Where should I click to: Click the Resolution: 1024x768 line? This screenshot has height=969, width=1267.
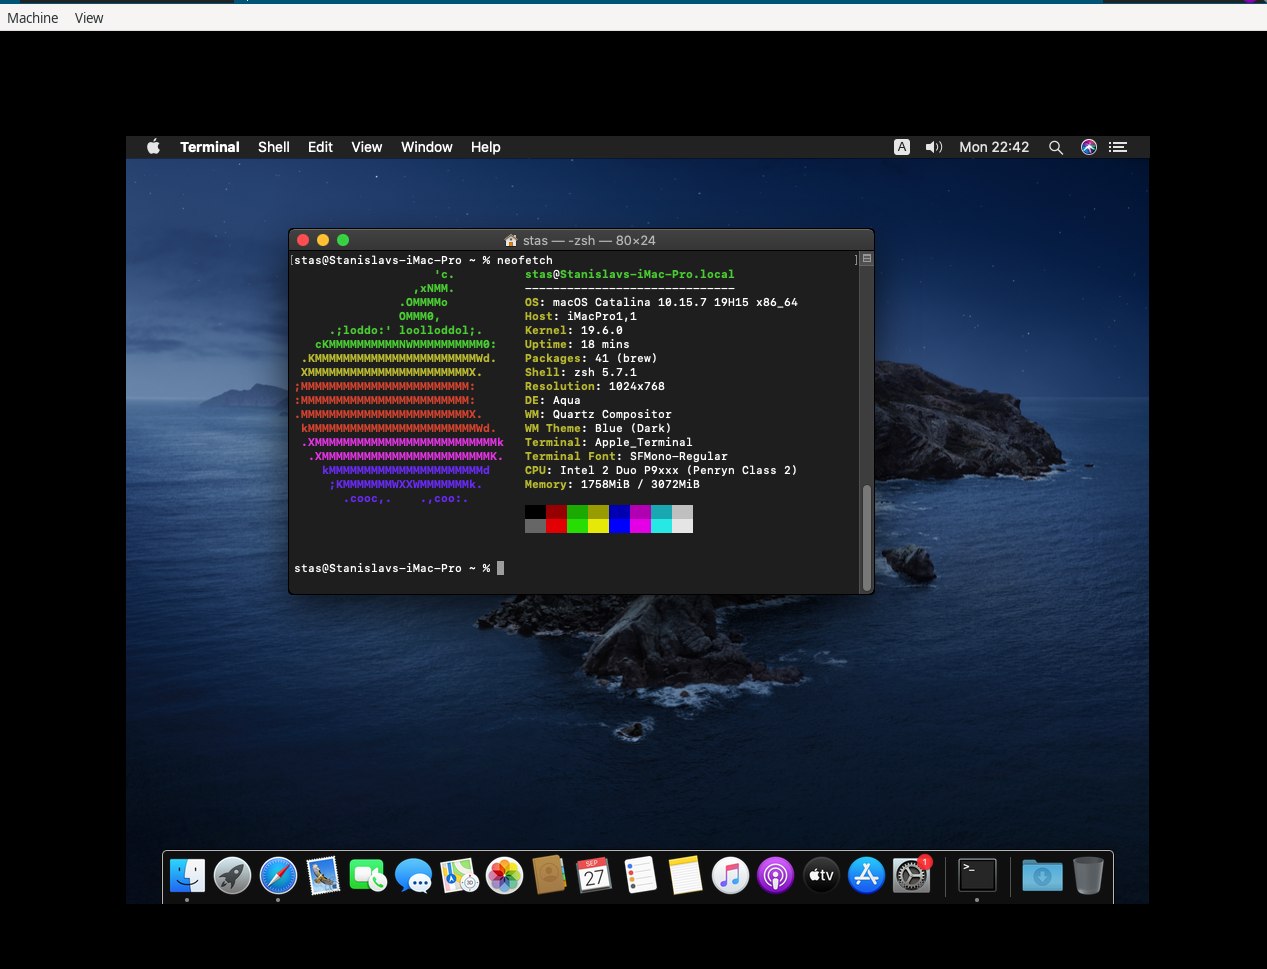pos(595,386)
